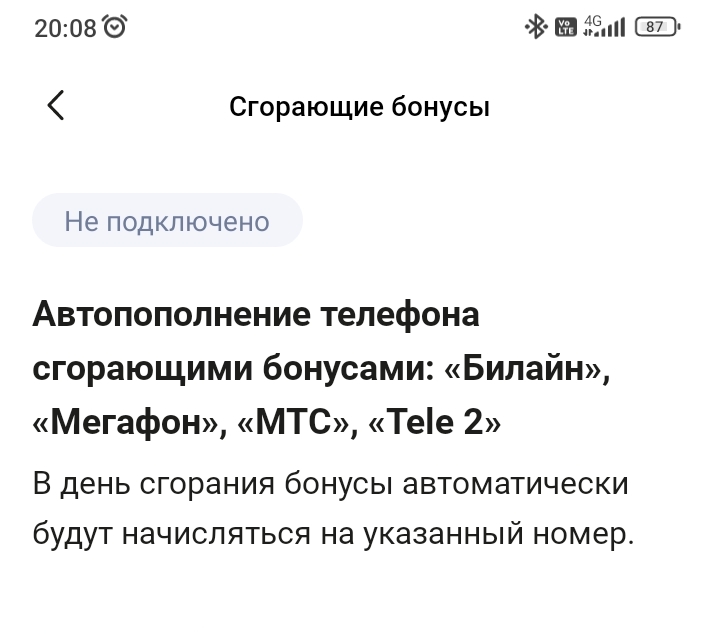720x634 pixels.
Task: Click the word «Автопополнение» in the heading
Action: click(170, 314)
